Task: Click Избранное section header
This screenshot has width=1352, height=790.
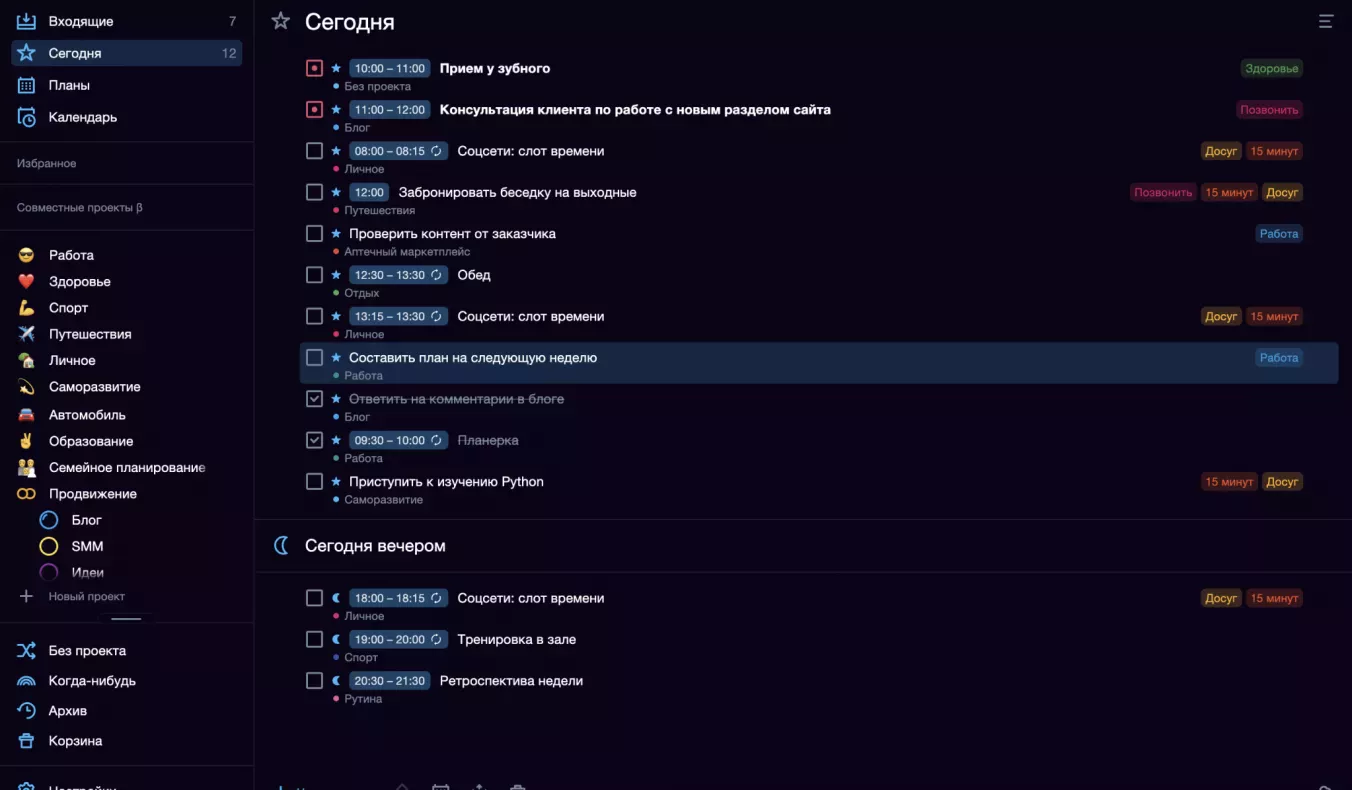Action: point(47,163)
